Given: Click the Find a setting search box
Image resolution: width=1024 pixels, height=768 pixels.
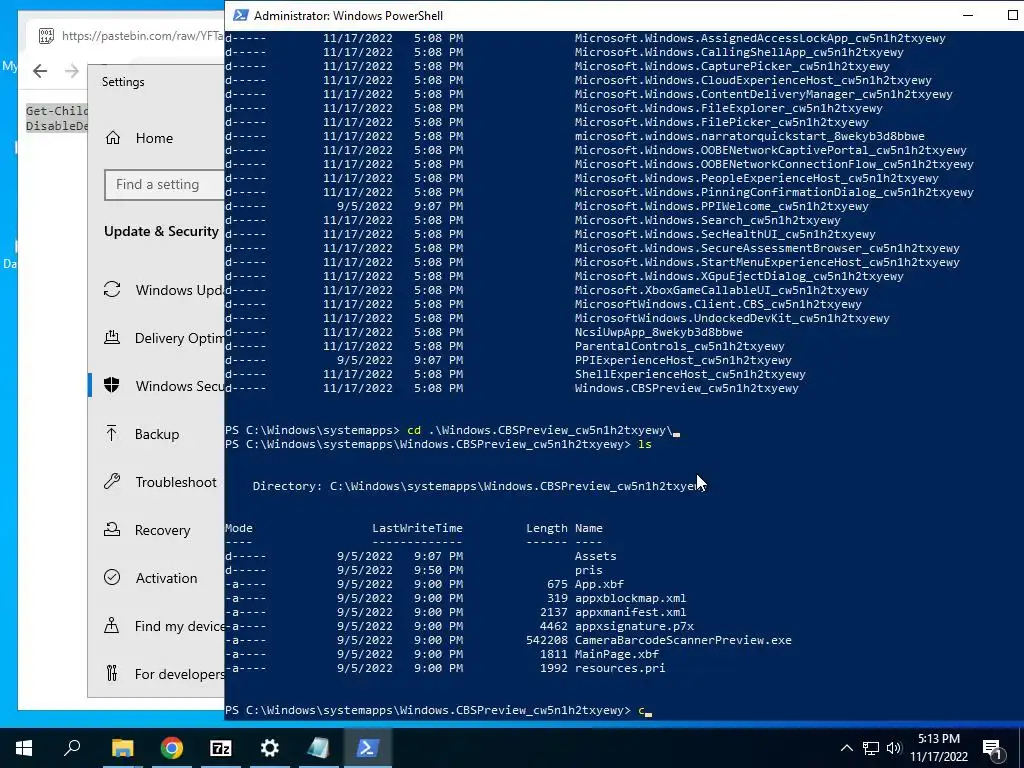Looking at the screenshot, I should tap(165, 184).
